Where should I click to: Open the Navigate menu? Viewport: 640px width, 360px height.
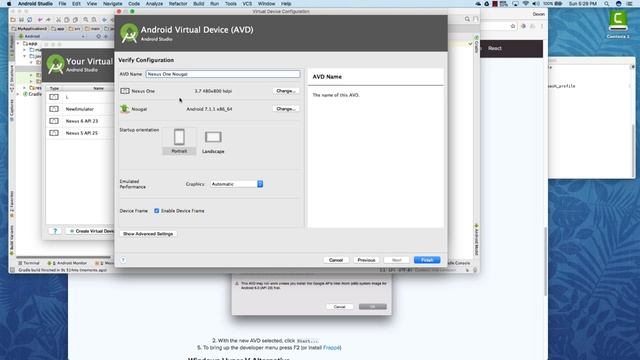coord(112,4)
